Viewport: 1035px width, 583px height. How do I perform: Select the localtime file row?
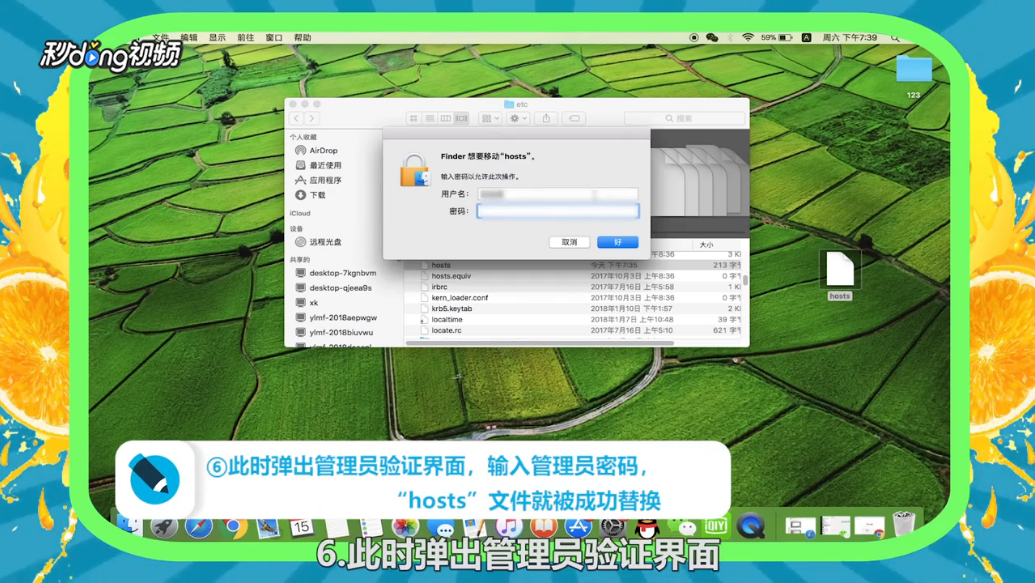[x=576, y=320]
